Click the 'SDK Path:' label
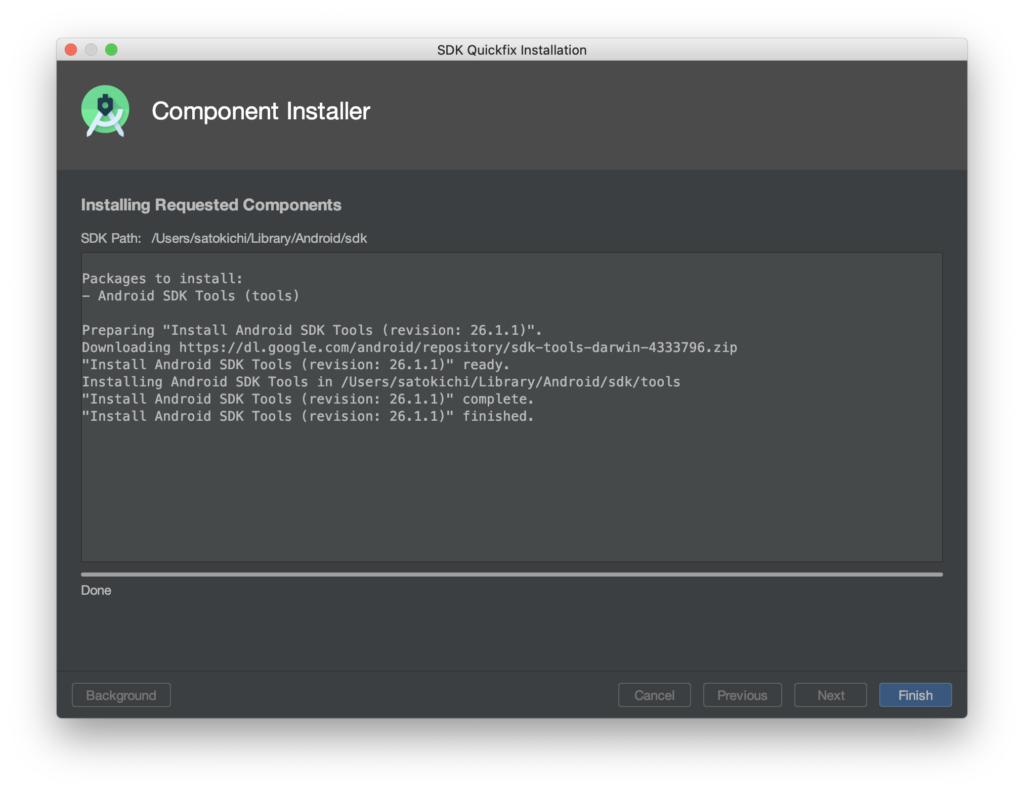This screenshot has height=793, width=1024. tap(111, 238)
